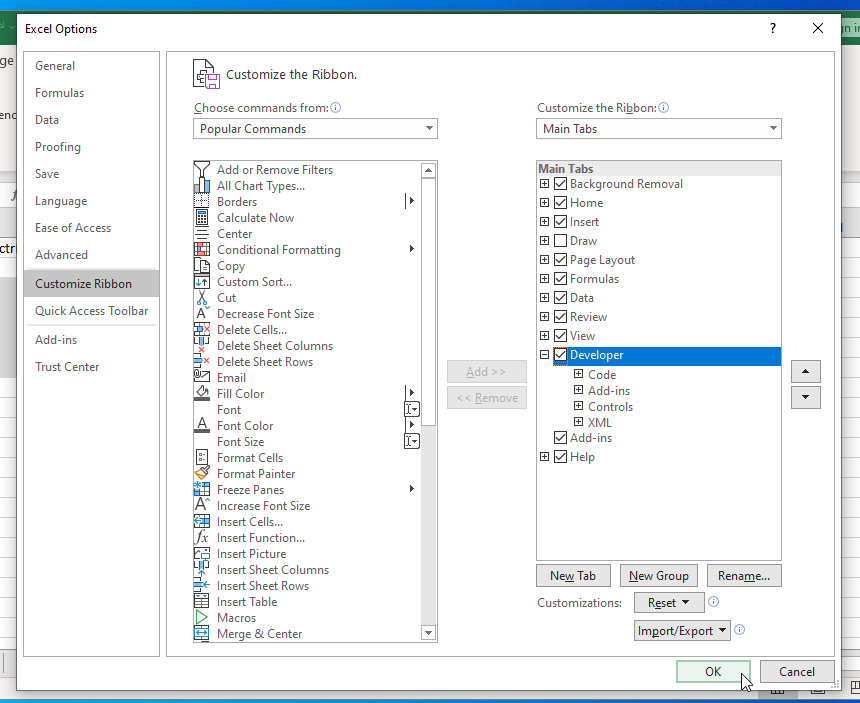The height and width of the screenshot is (703, 860).
Task: Expand the Home tab tree node
Action: (x=544, y=203)
